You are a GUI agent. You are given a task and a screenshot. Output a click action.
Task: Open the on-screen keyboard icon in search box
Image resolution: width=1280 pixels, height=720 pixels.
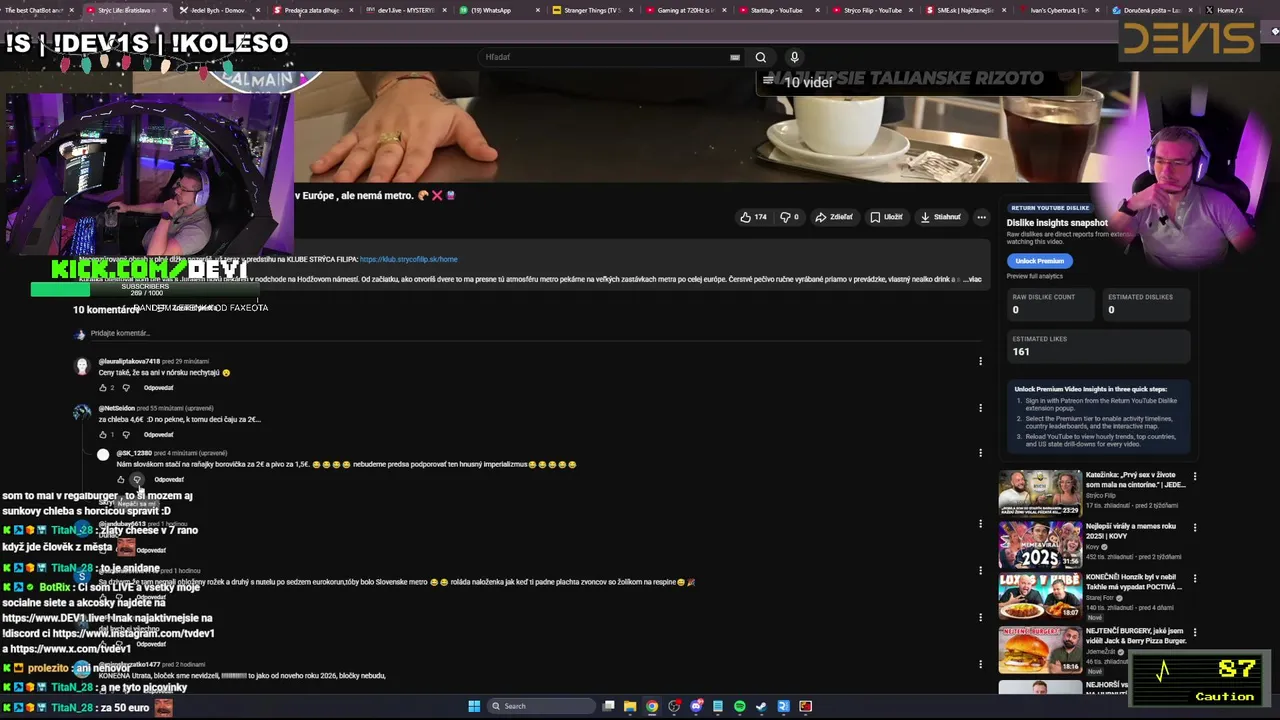coord(735,57)
